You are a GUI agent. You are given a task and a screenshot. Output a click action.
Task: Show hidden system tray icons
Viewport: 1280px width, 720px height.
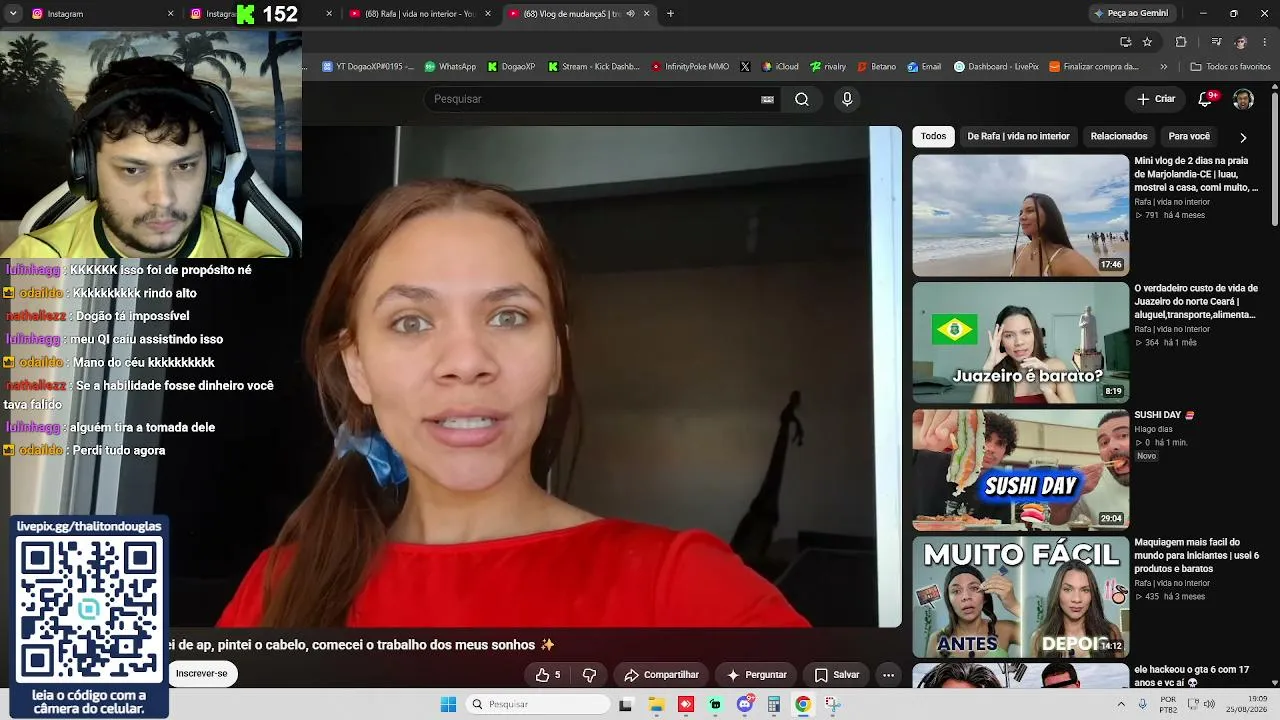pos(1121,704)
